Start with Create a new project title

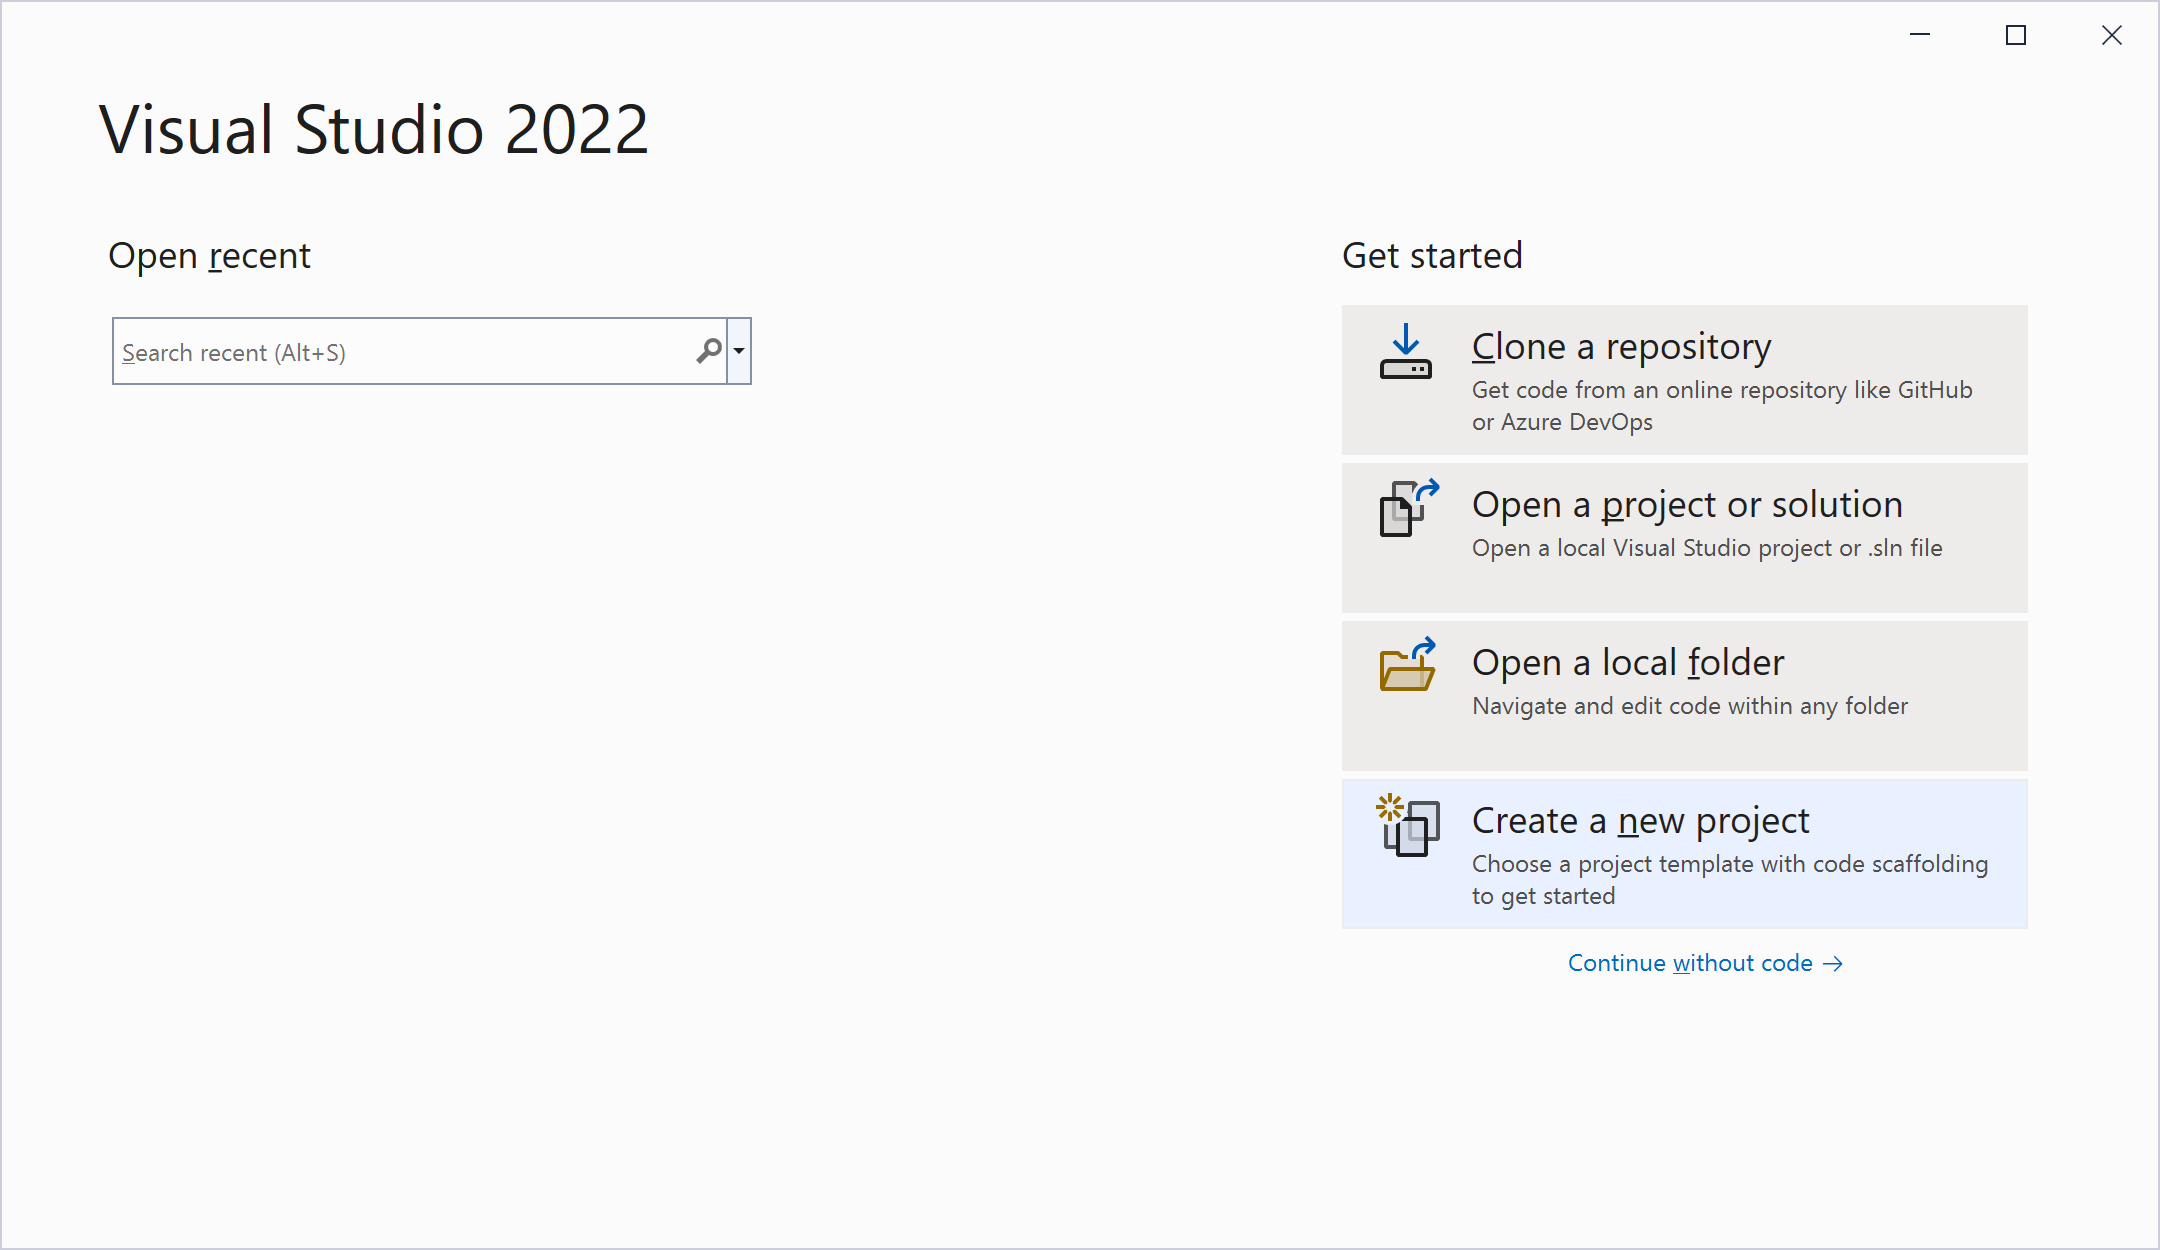coord(1640,821)
